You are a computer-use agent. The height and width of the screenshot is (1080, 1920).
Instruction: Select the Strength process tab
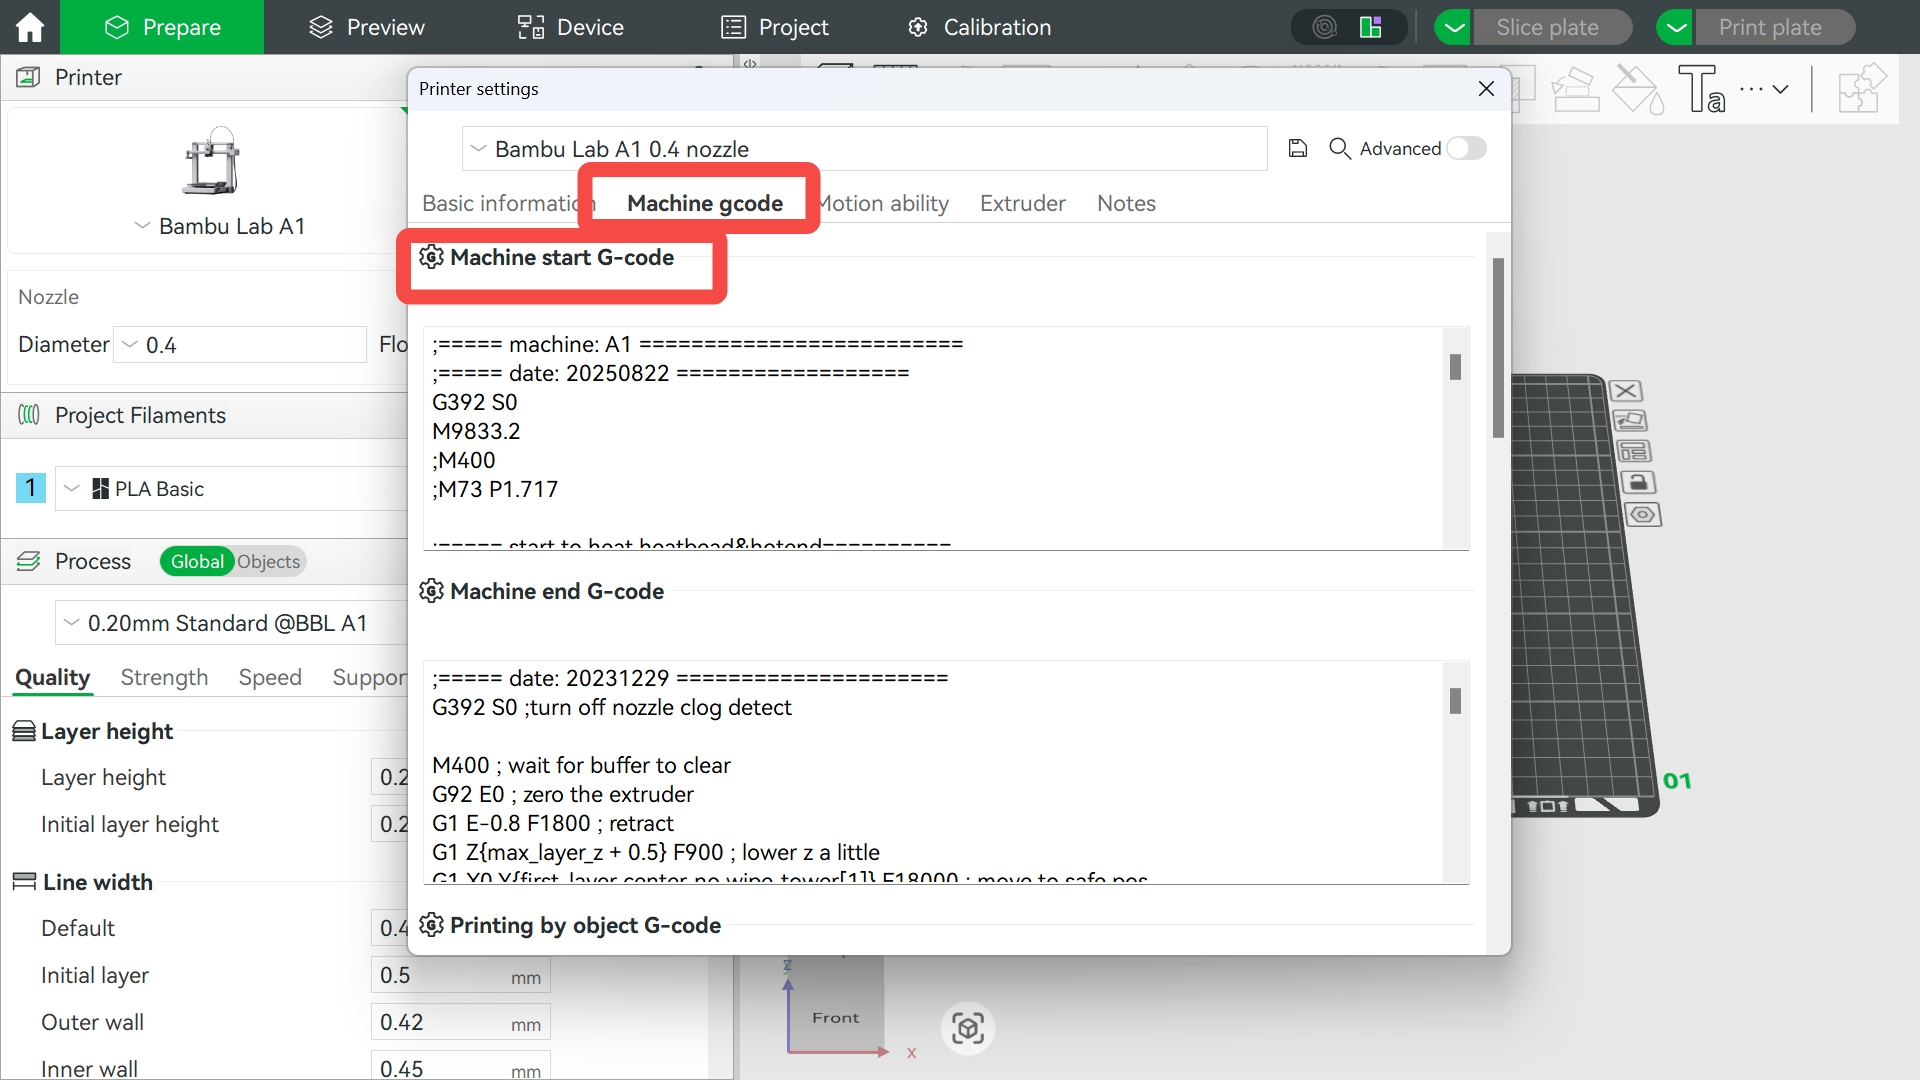click(164, 677)
